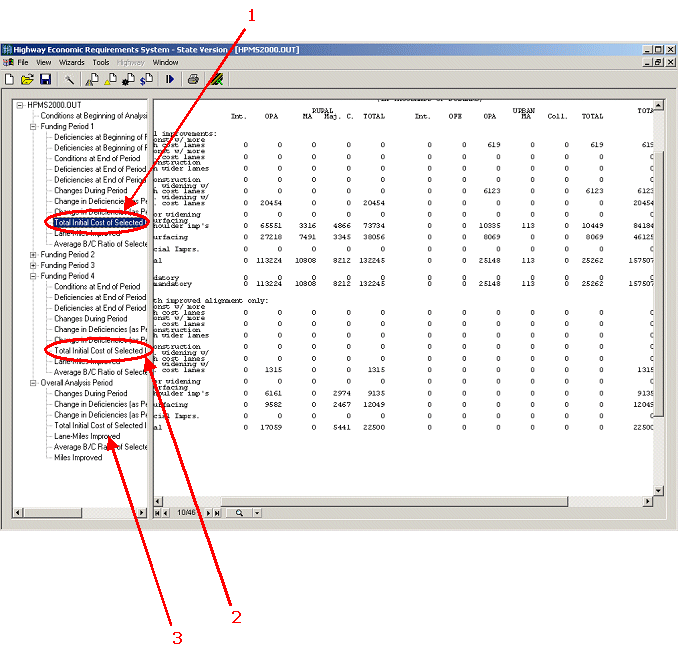Screen dimensions: 678x651
Task: Select Funding Period 1 Changes During Period
Action: 91,191
